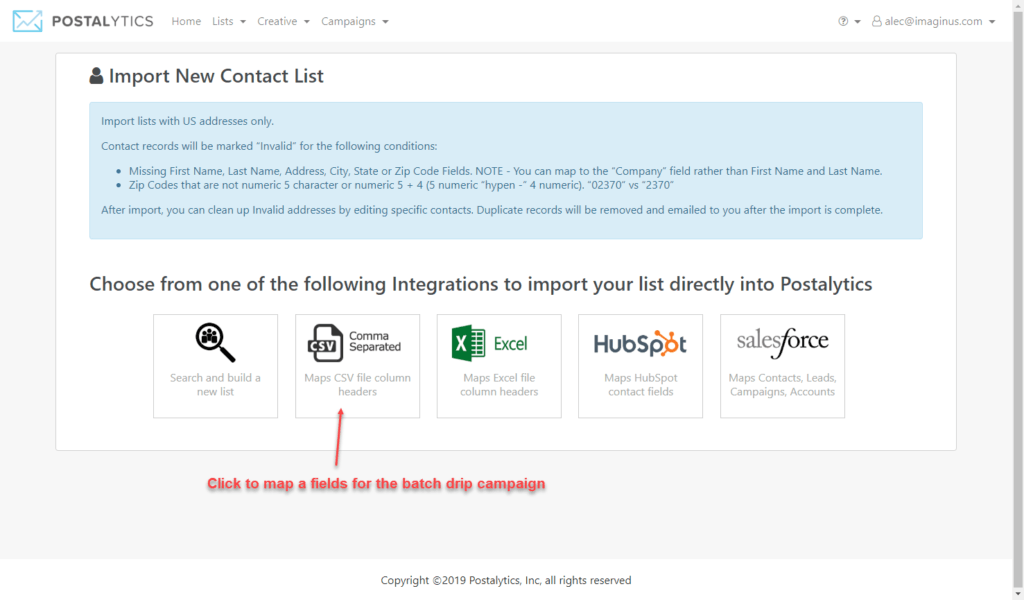The height and width of the screenshot is (600, 1024).
Task: Click 'Maps CSV file column headers' text
Action: click(357, 385)
